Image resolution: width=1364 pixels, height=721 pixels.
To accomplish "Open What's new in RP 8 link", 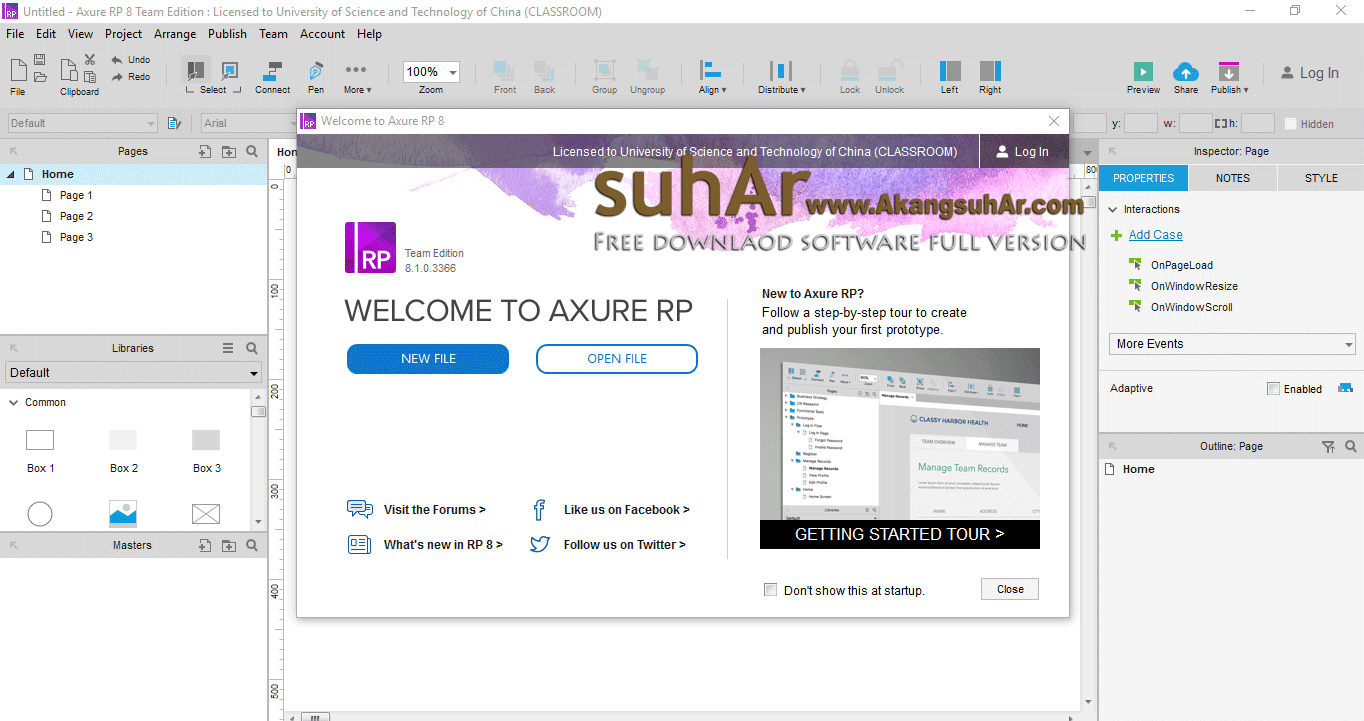I will tap(443, 545).
